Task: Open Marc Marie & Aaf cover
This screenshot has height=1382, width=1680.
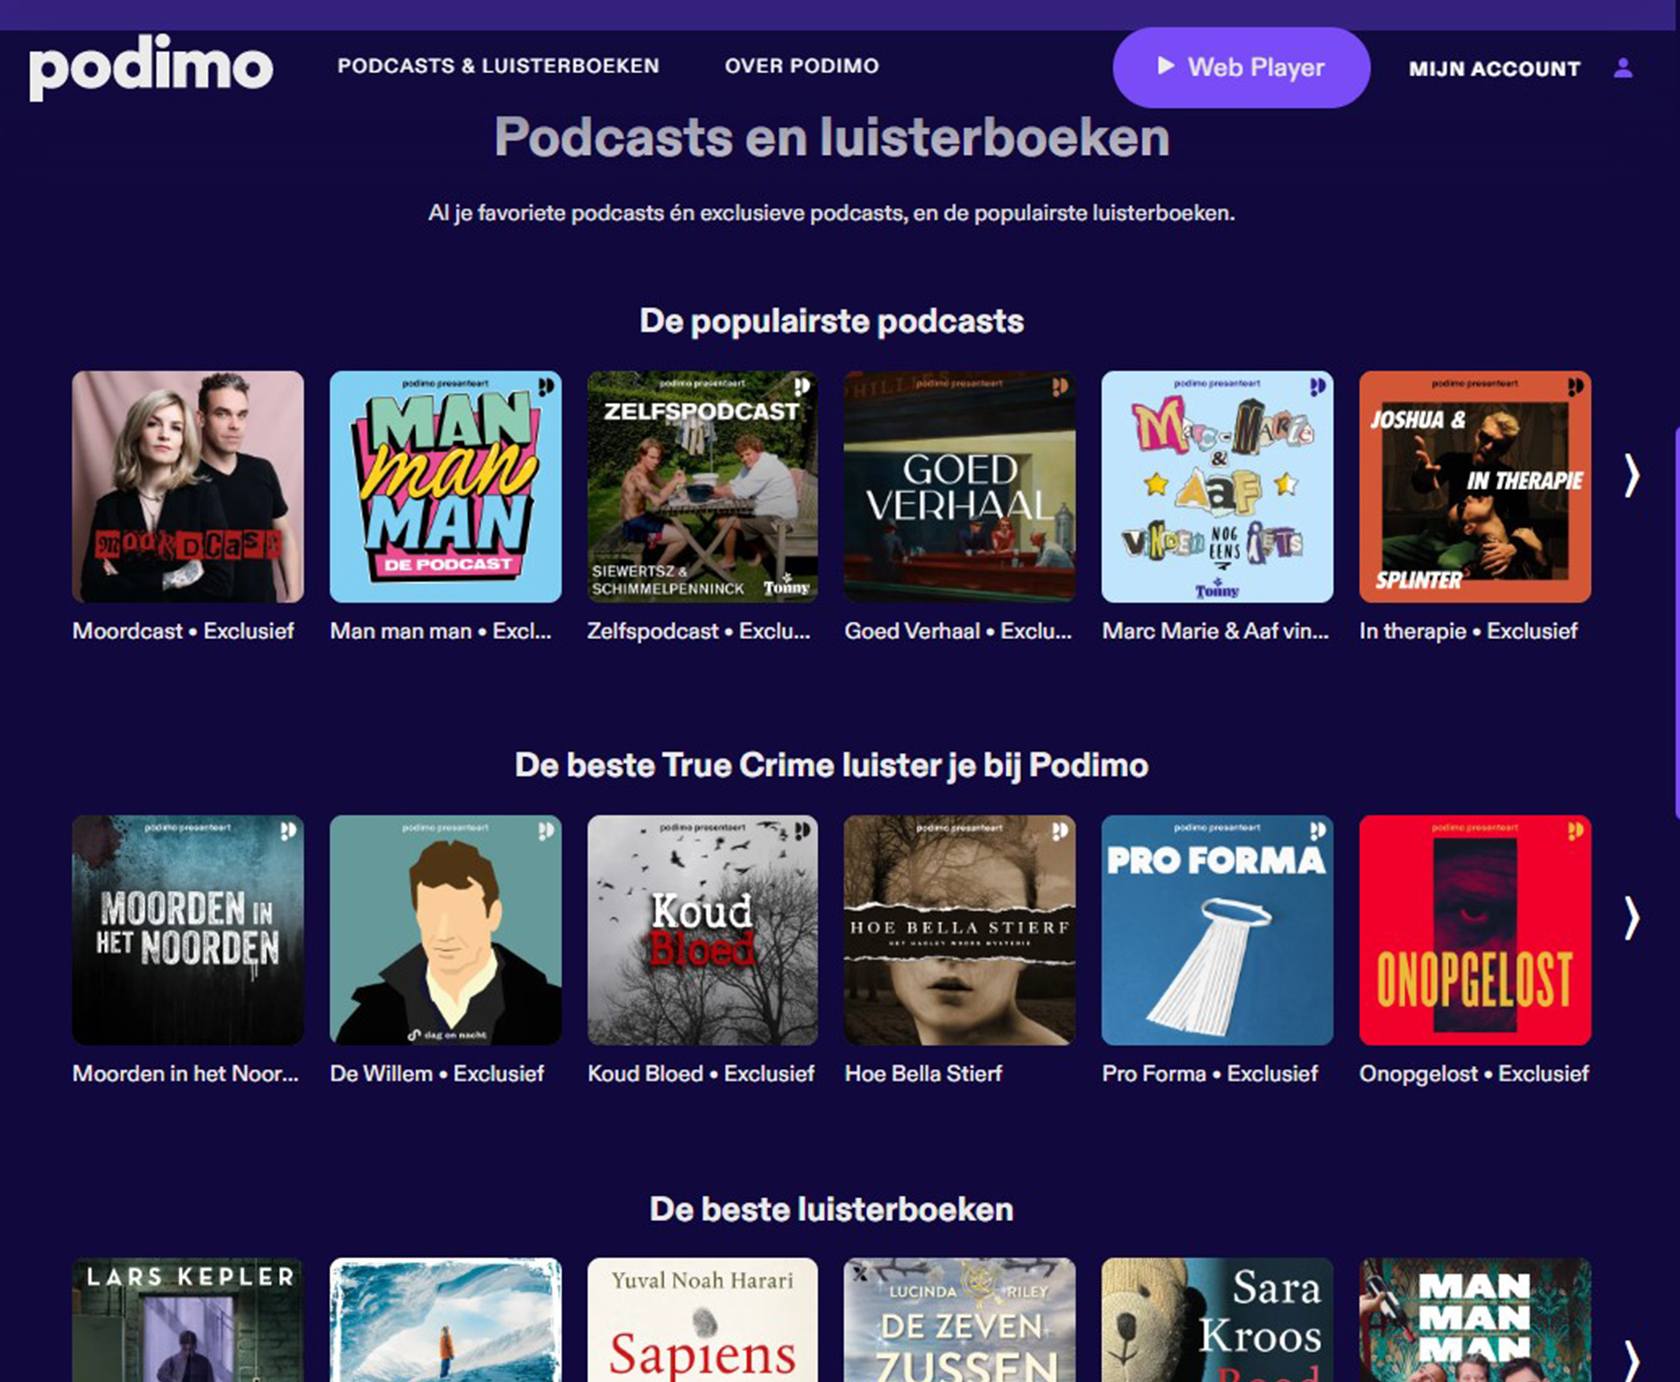Action: 1217,487
